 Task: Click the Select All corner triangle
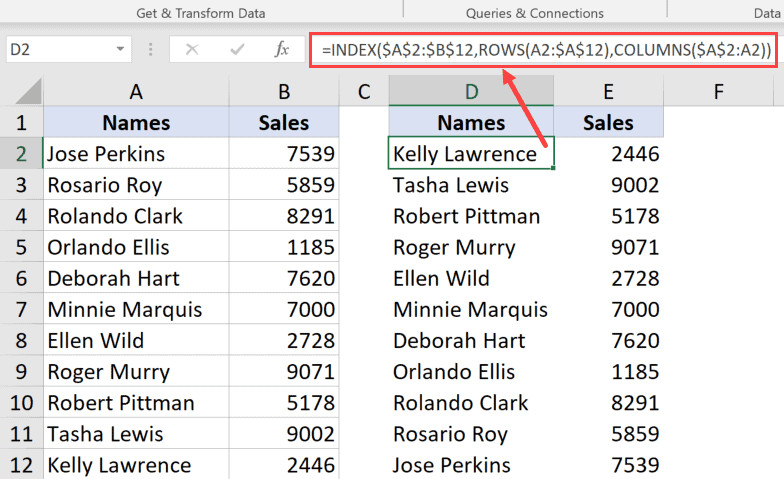point(28,91)
